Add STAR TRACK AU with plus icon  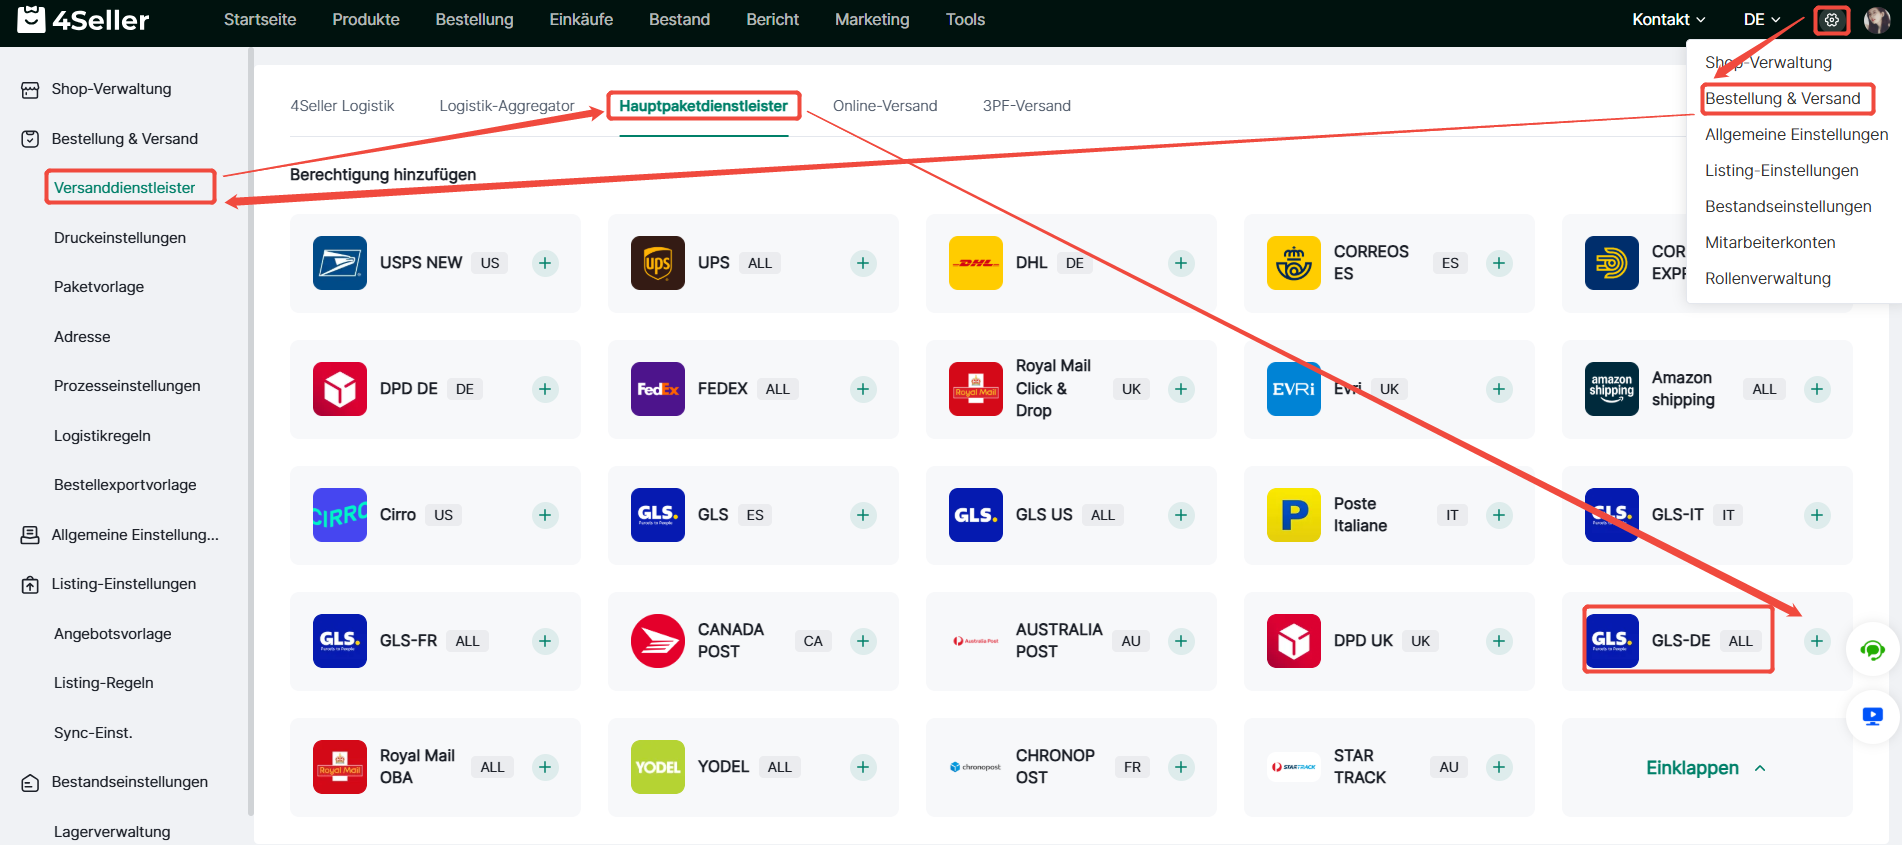(1499, 767)
